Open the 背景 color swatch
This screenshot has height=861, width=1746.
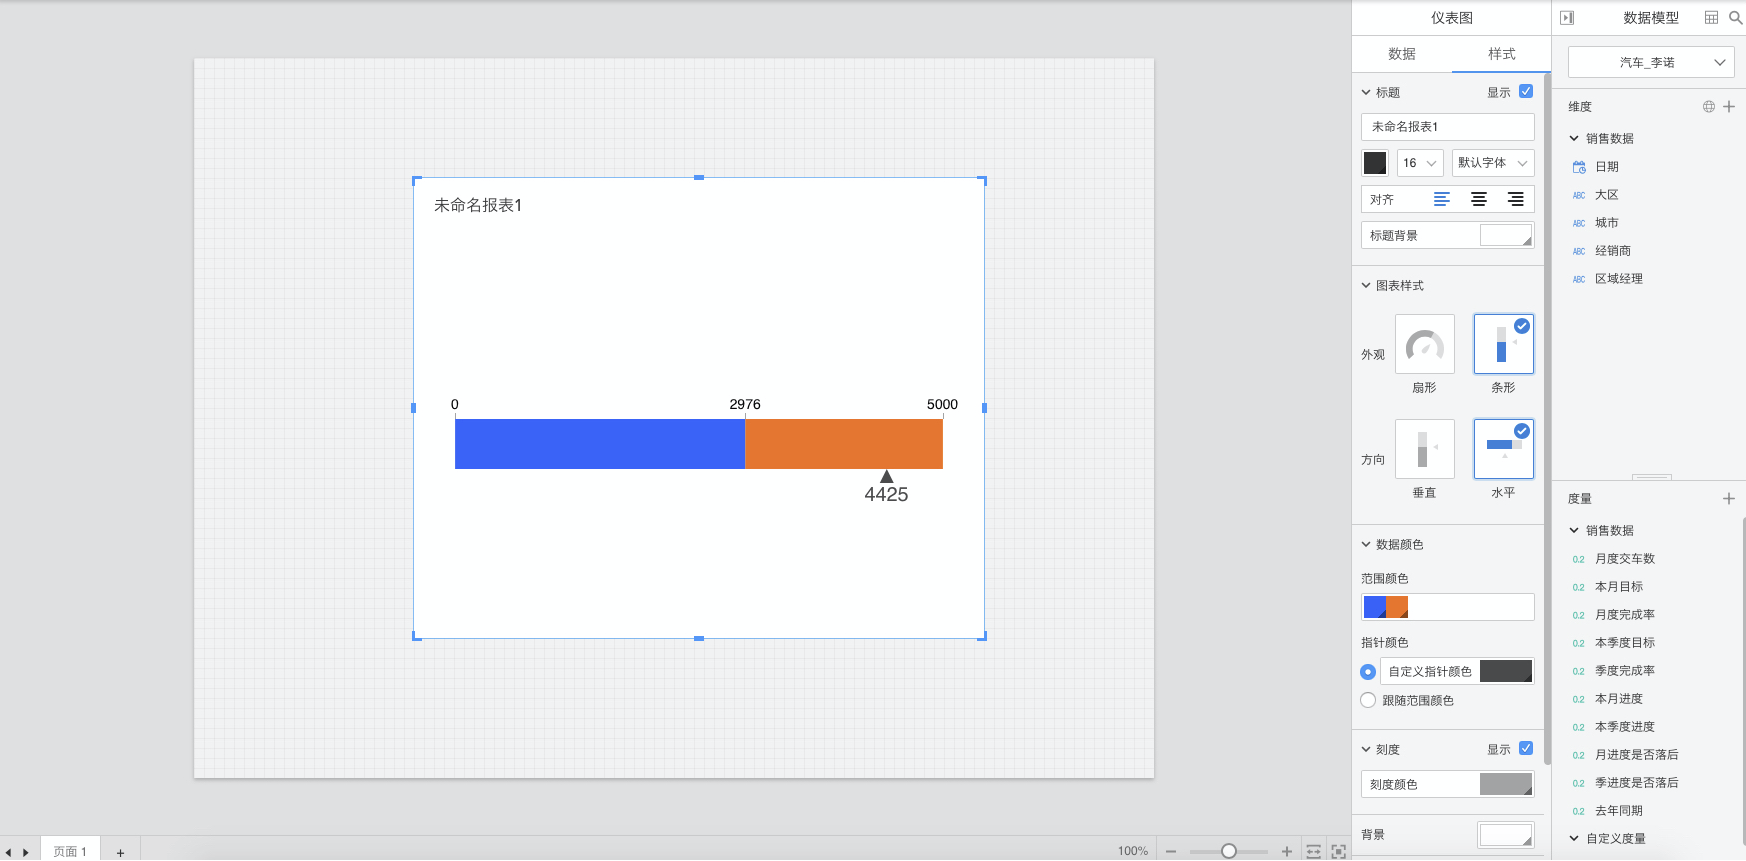1506,835
